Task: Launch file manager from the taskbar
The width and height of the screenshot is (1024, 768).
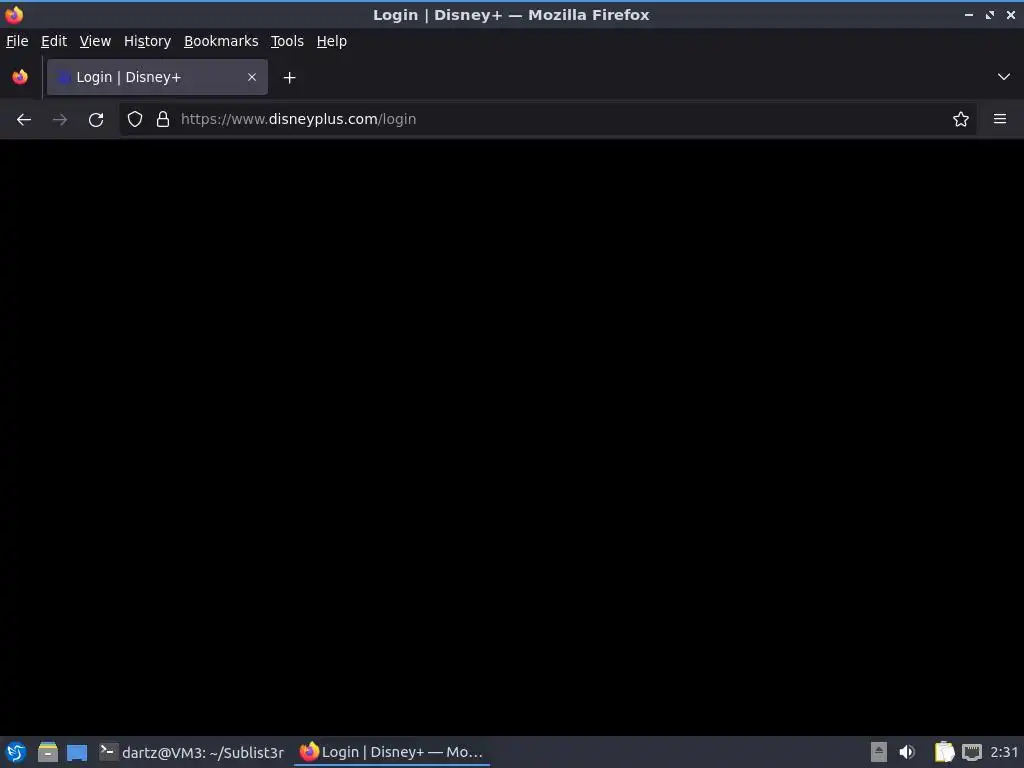Action: click(48, 752)
